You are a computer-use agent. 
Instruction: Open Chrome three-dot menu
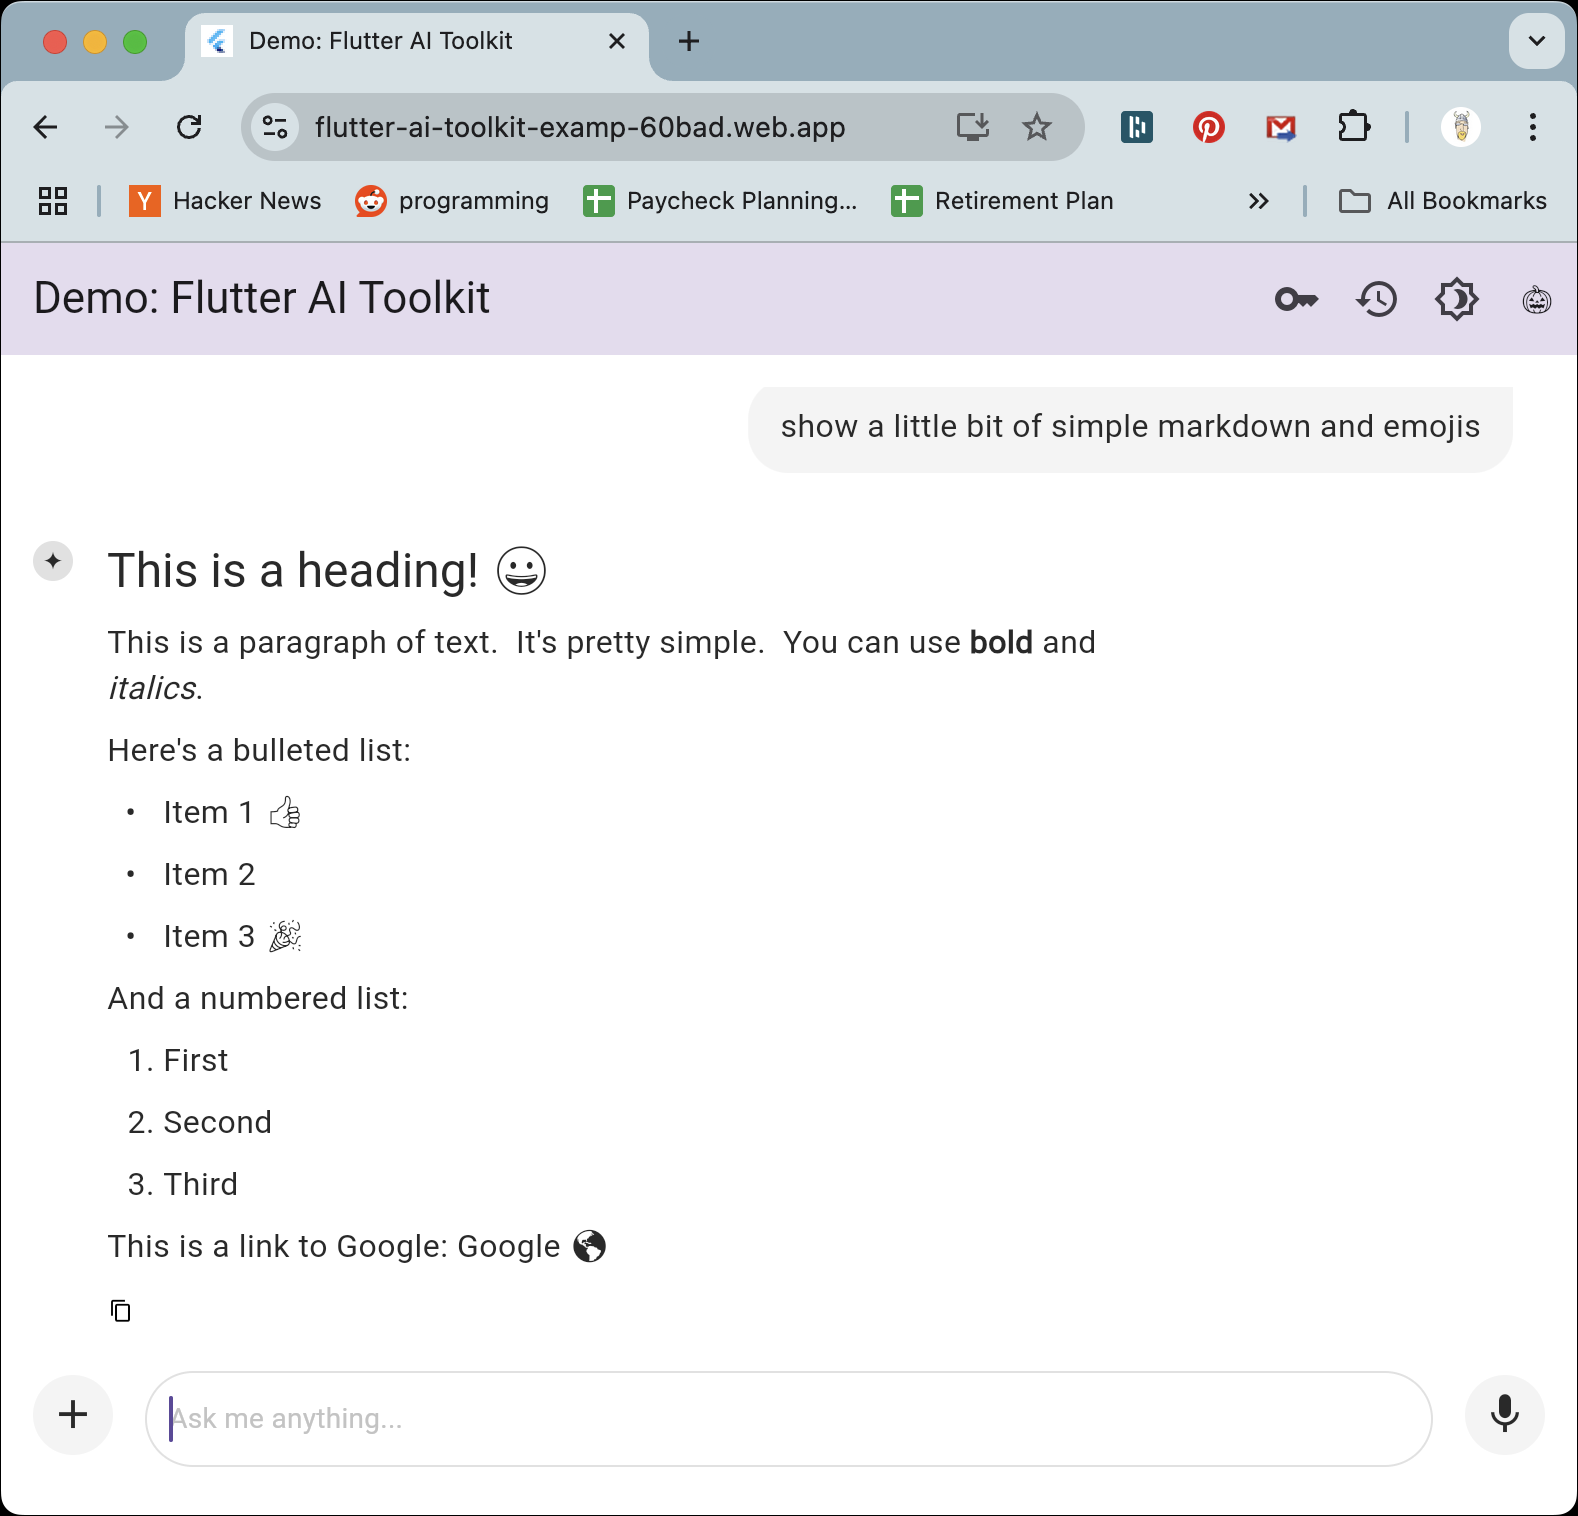coord(1533,127)
